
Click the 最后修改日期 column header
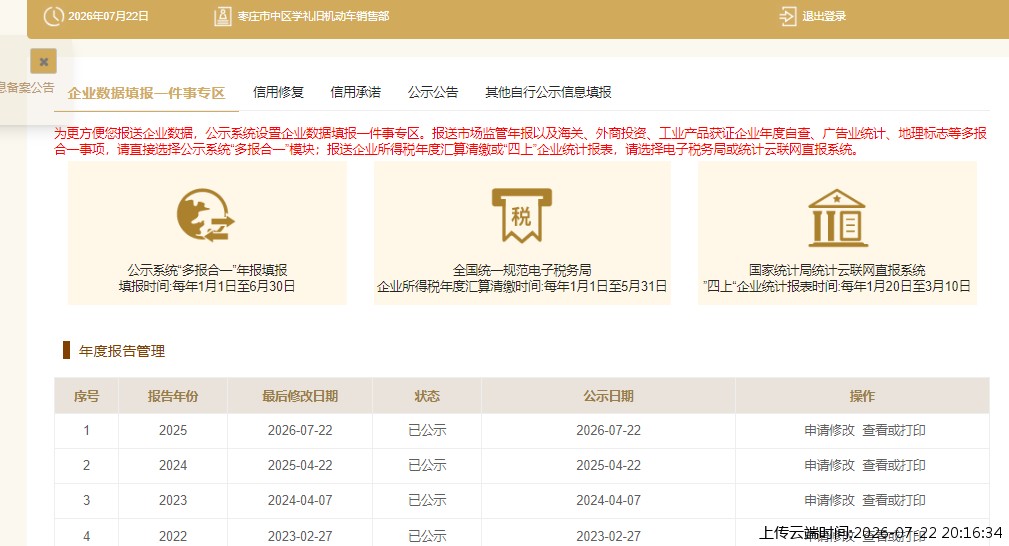[x=300, y=396]
